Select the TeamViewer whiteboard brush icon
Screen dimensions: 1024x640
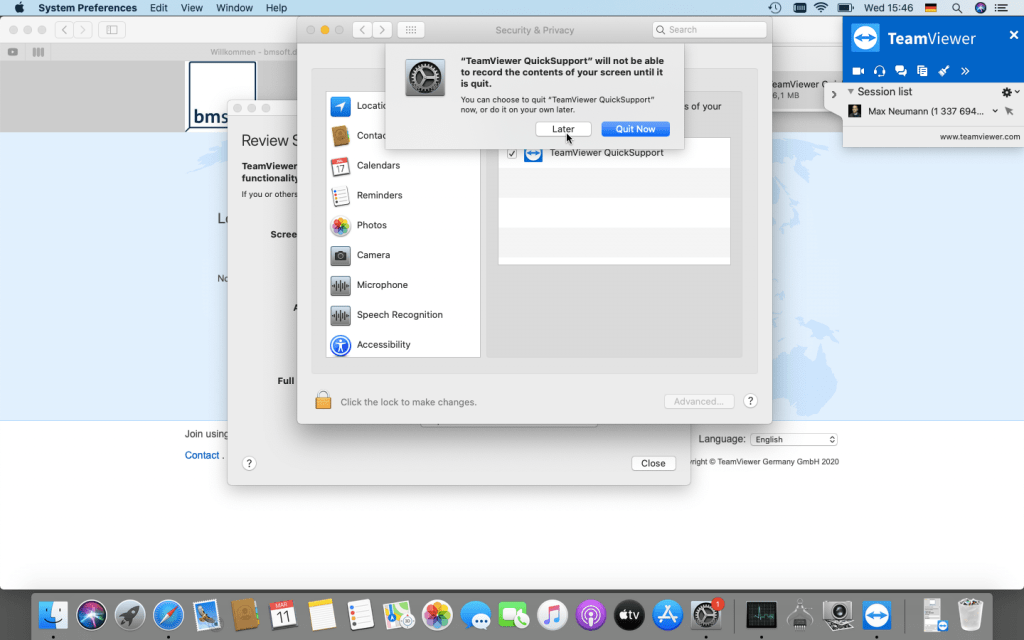(x=944, y=71)
